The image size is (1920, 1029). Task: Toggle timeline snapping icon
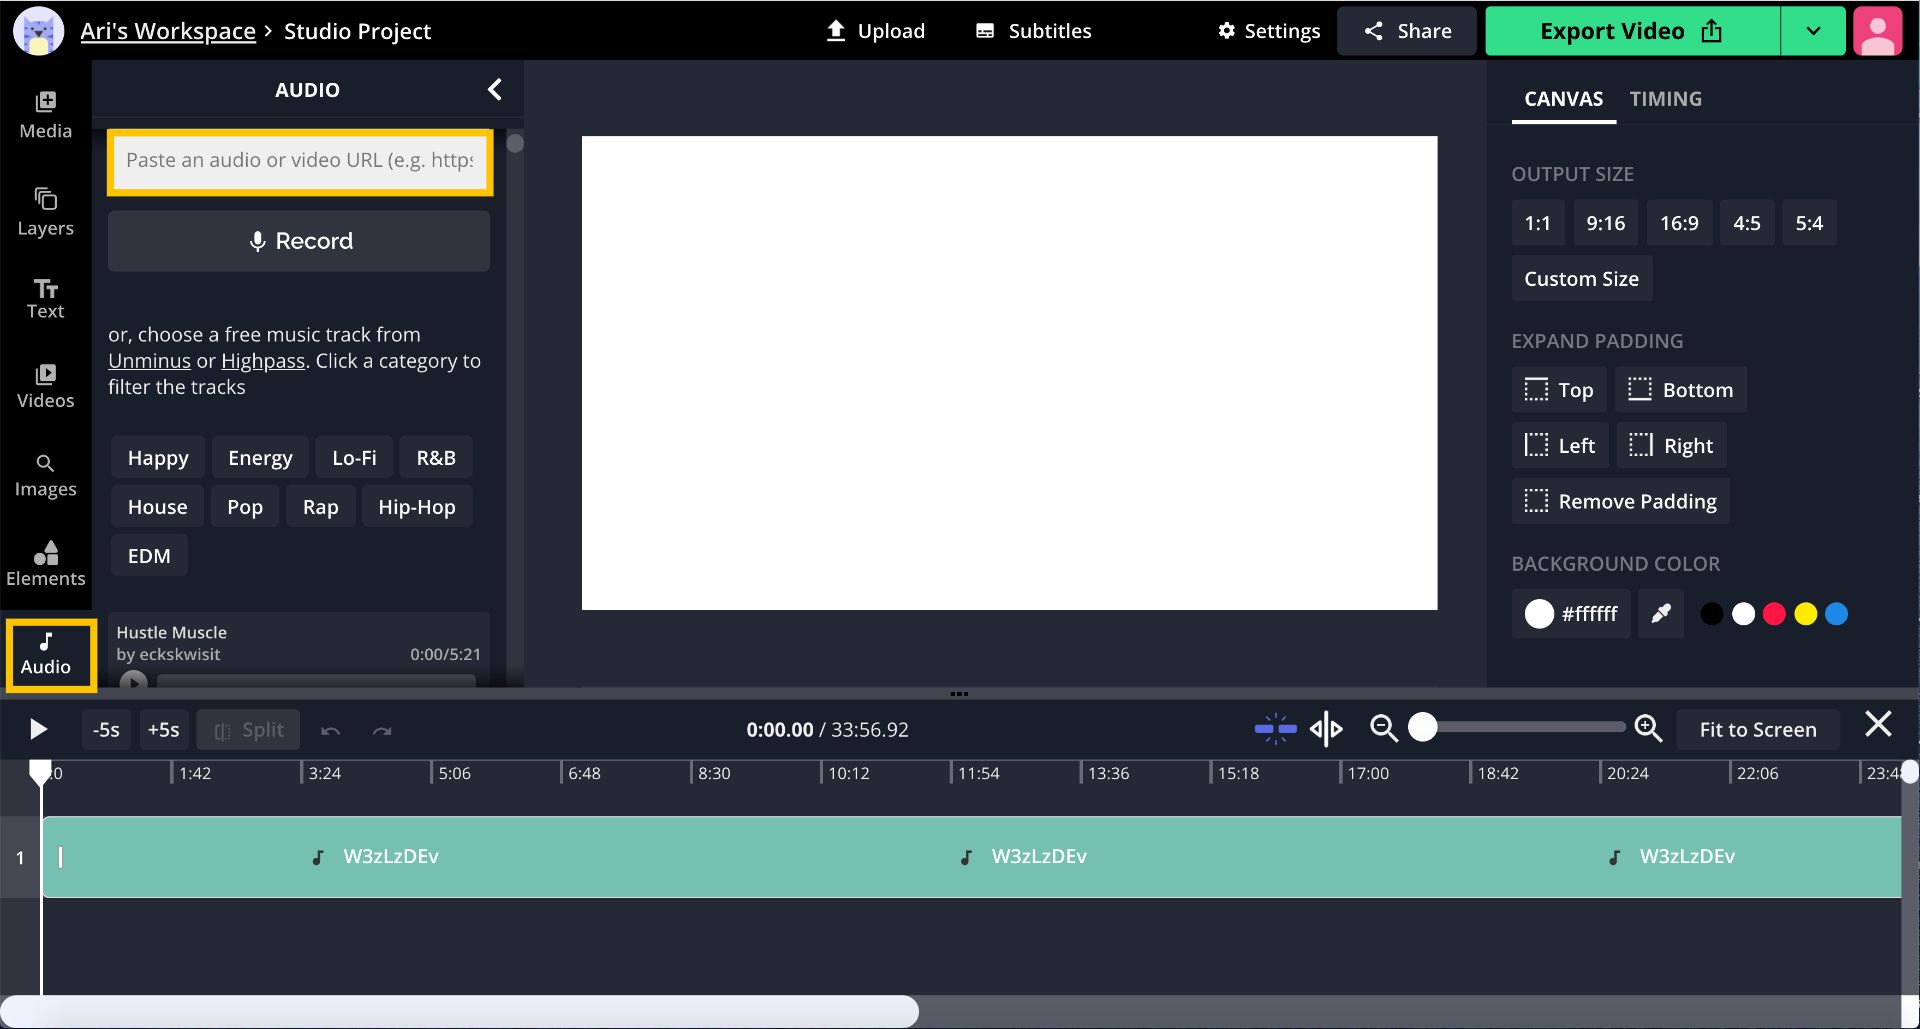tap(1275, 729)
